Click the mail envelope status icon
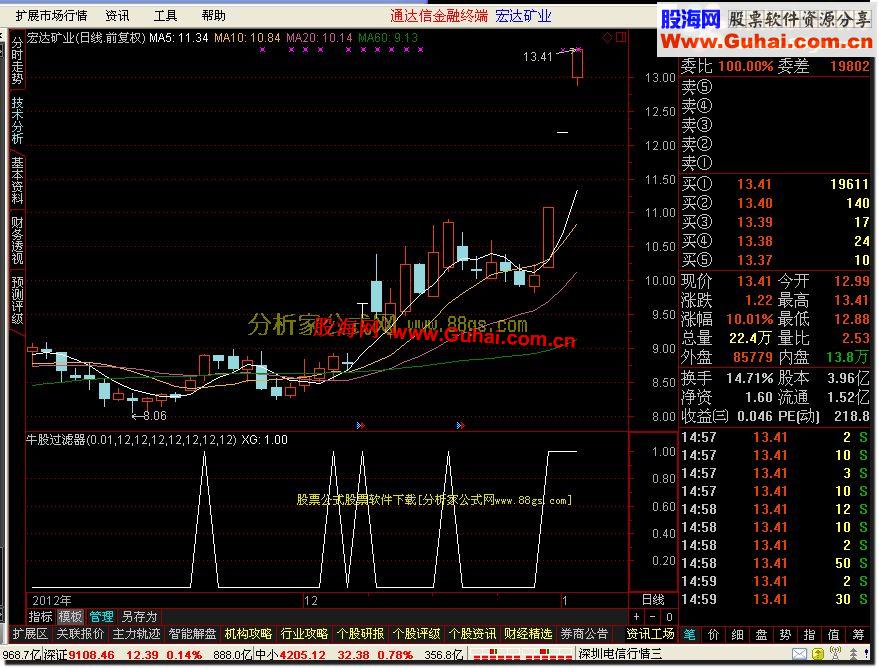The image size is (879, 668). pos(800,654)
